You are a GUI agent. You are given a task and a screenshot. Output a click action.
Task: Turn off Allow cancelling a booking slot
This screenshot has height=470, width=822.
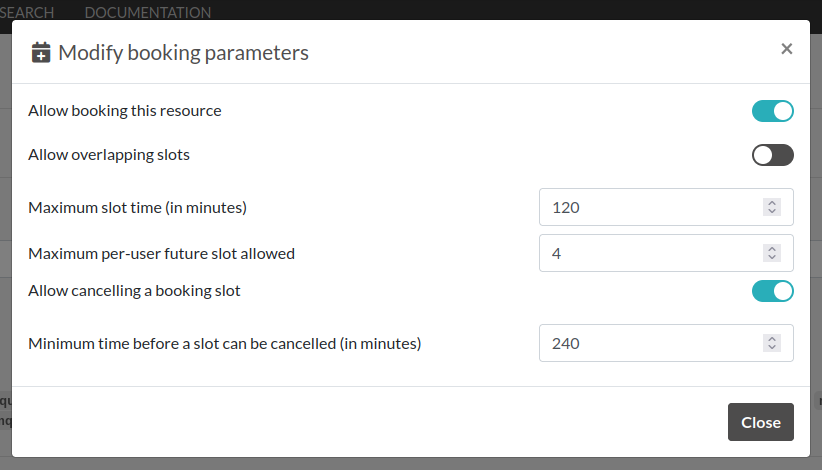tap(772, 291)
